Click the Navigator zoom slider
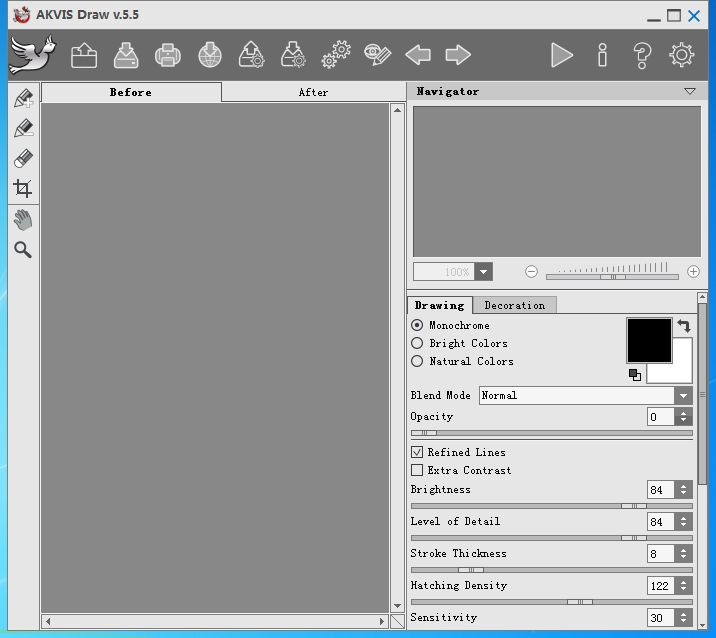This screenshot has width=716, height=638. 612,277
